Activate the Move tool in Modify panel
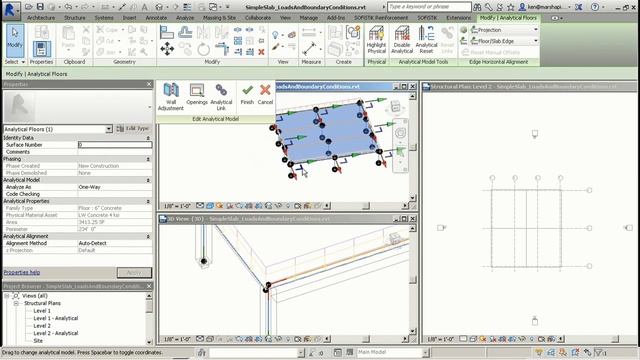 (x=167, y=49)
